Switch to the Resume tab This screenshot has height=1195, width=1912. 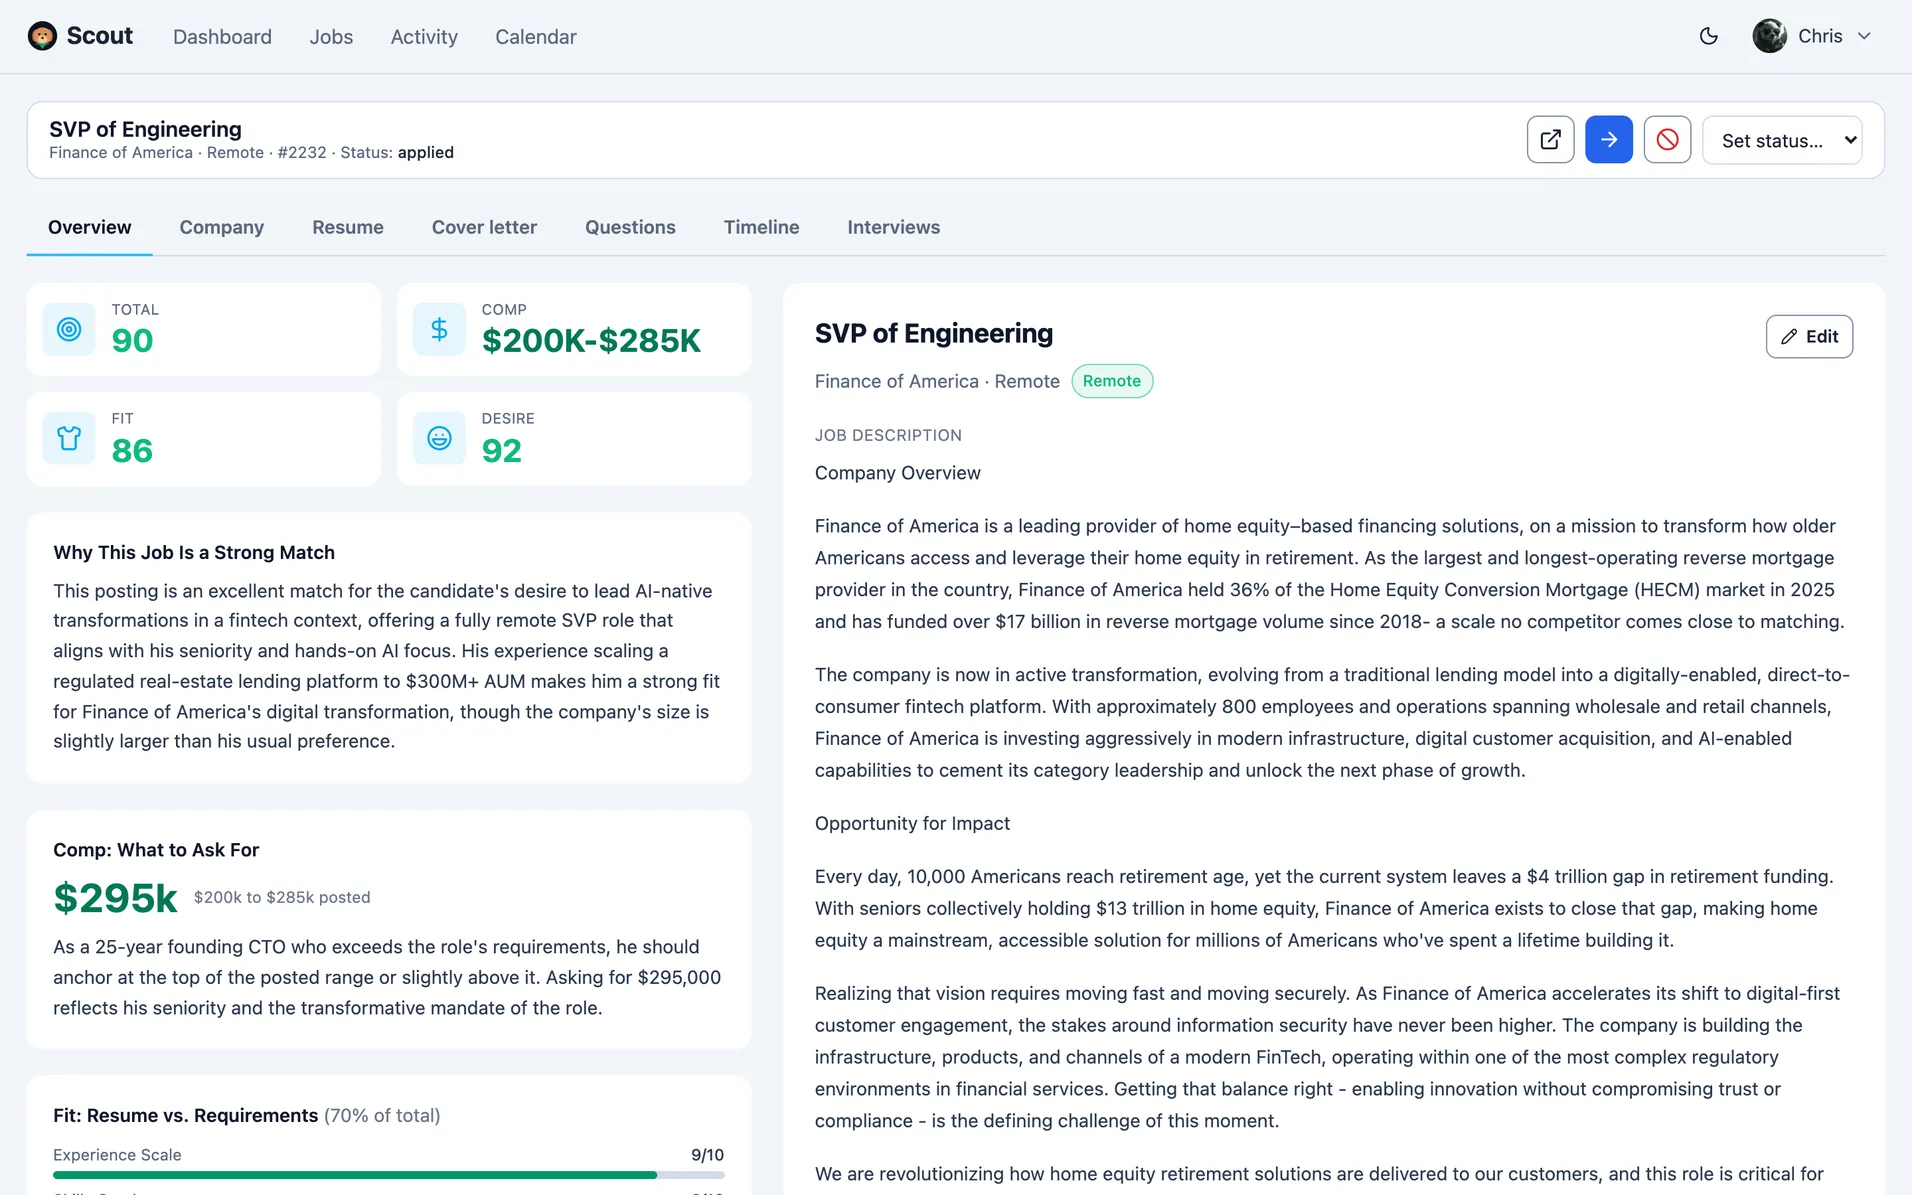(348, 227)
